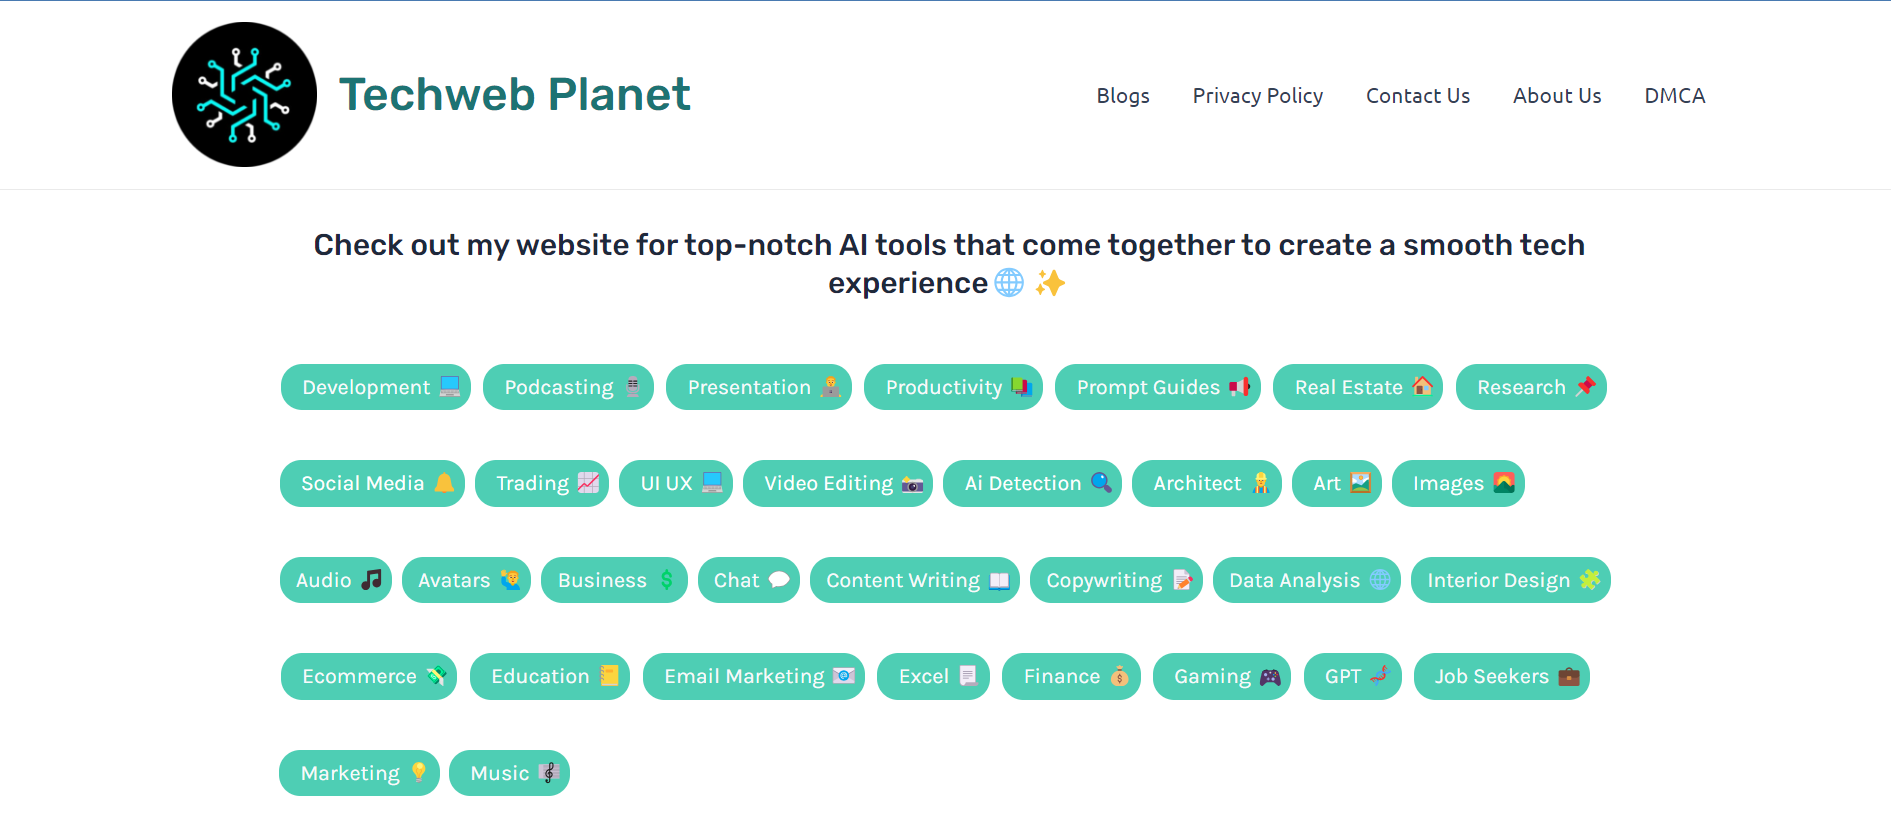Click the music note icon on Audio

[372, 580]
